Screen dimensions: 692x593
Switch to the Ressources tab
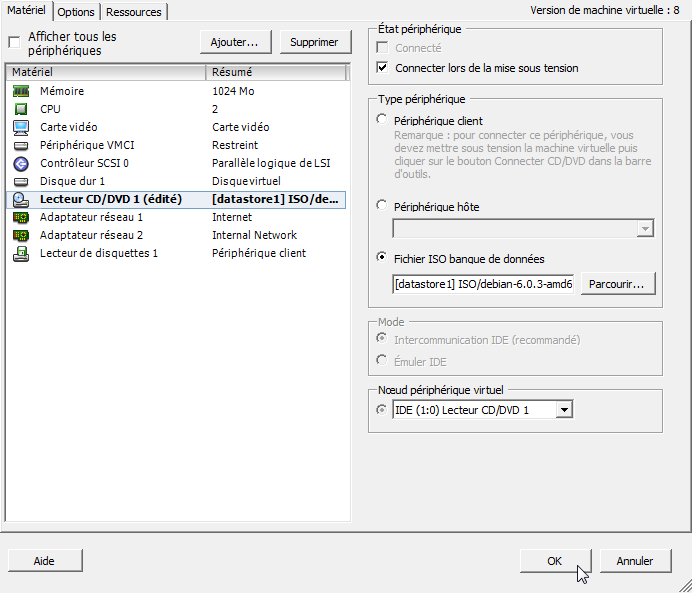coord(134,12)
